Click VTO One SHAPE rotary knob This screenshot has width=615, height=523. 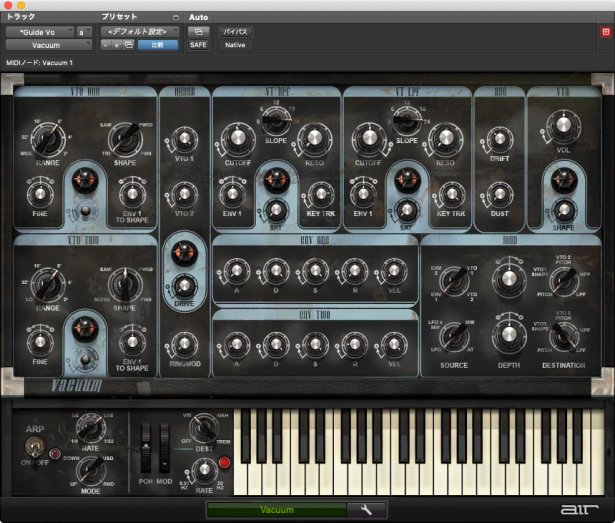coord(126,140)
